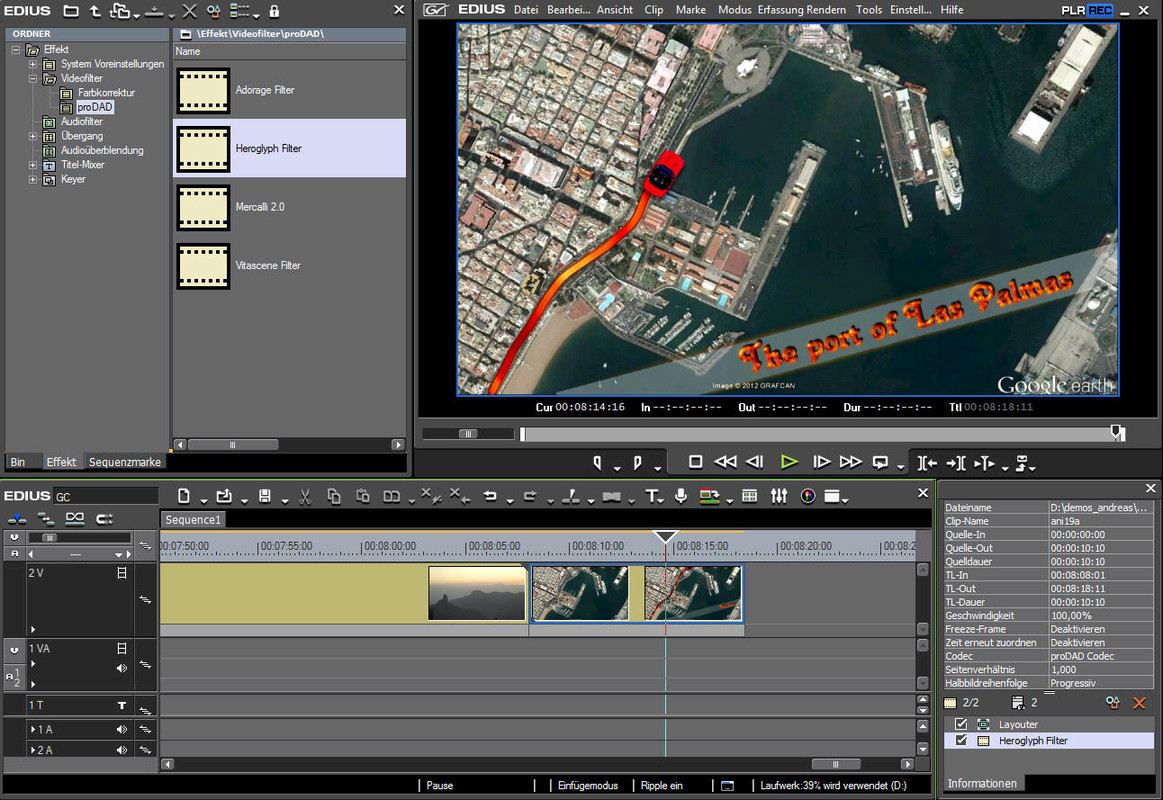
Task: Expand the Keyer folder
Action: point(33,180)
